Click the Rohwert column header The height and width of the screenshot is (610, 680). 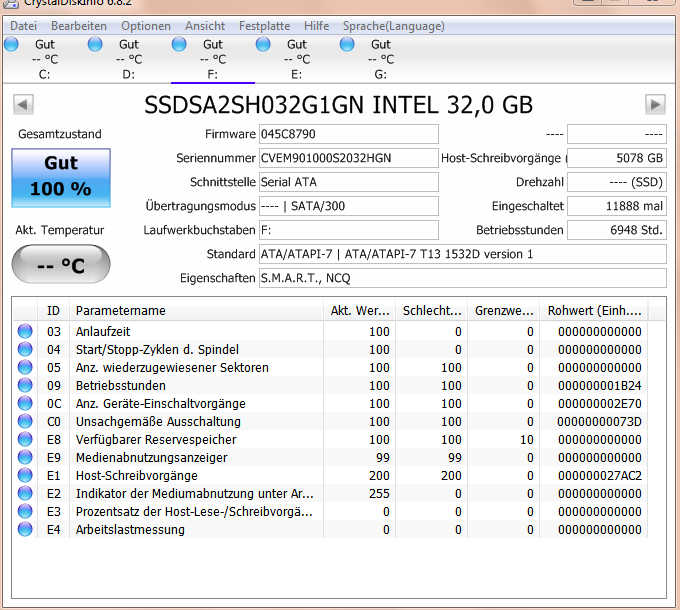pyautogui.click(x=594, y=311)
